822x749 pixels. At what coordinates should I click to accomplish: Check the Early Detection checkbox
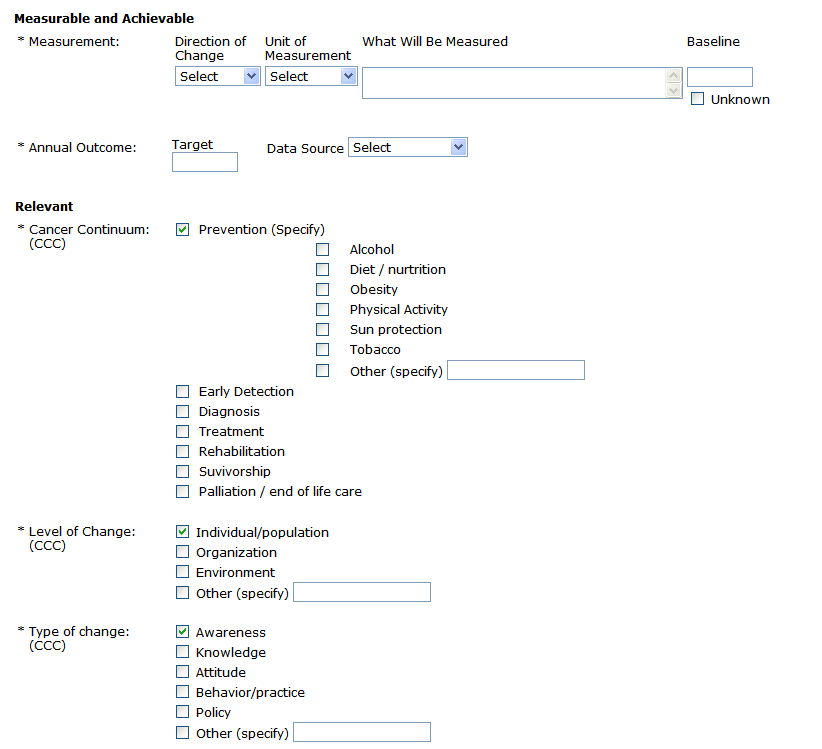click(x=182, y=391)
